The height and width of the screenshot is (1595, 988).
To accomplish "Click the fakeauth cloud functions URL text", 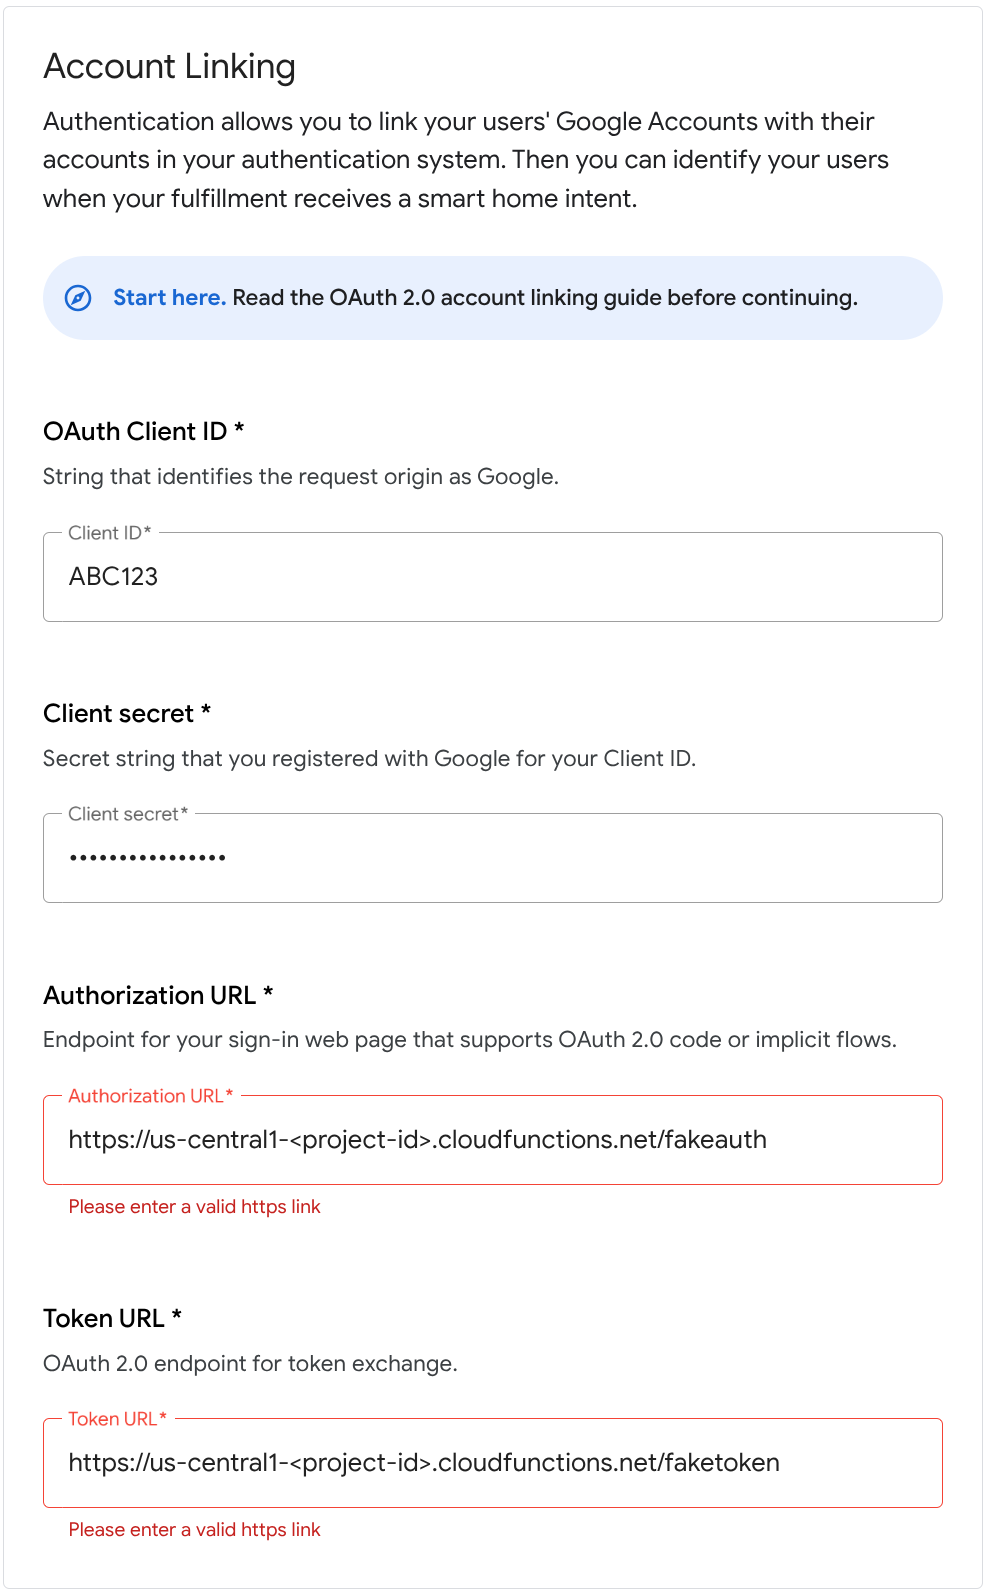I will [417, 1139].
